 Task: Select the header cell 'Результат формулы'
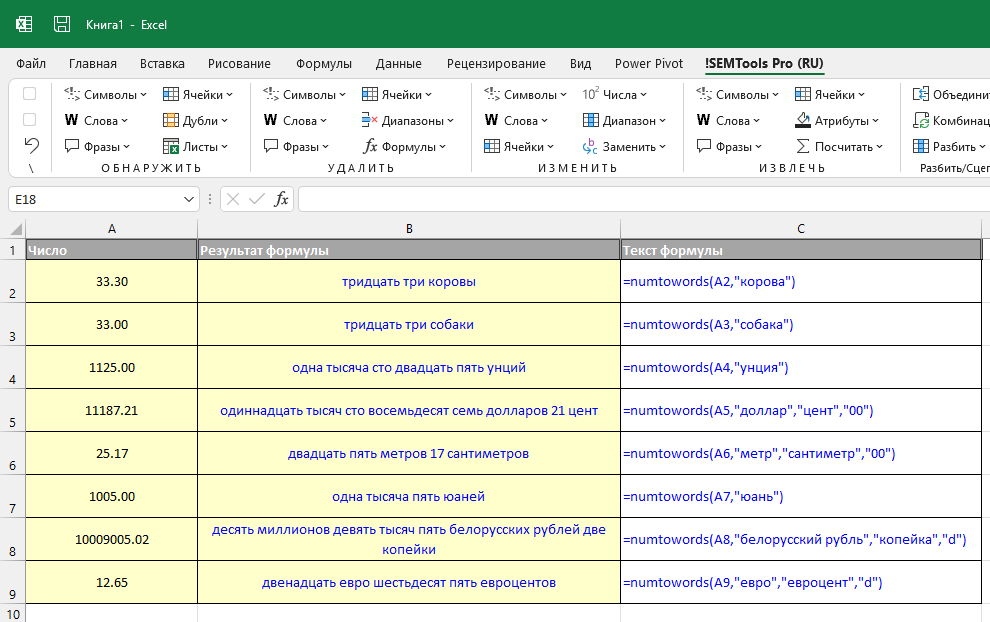409,250
